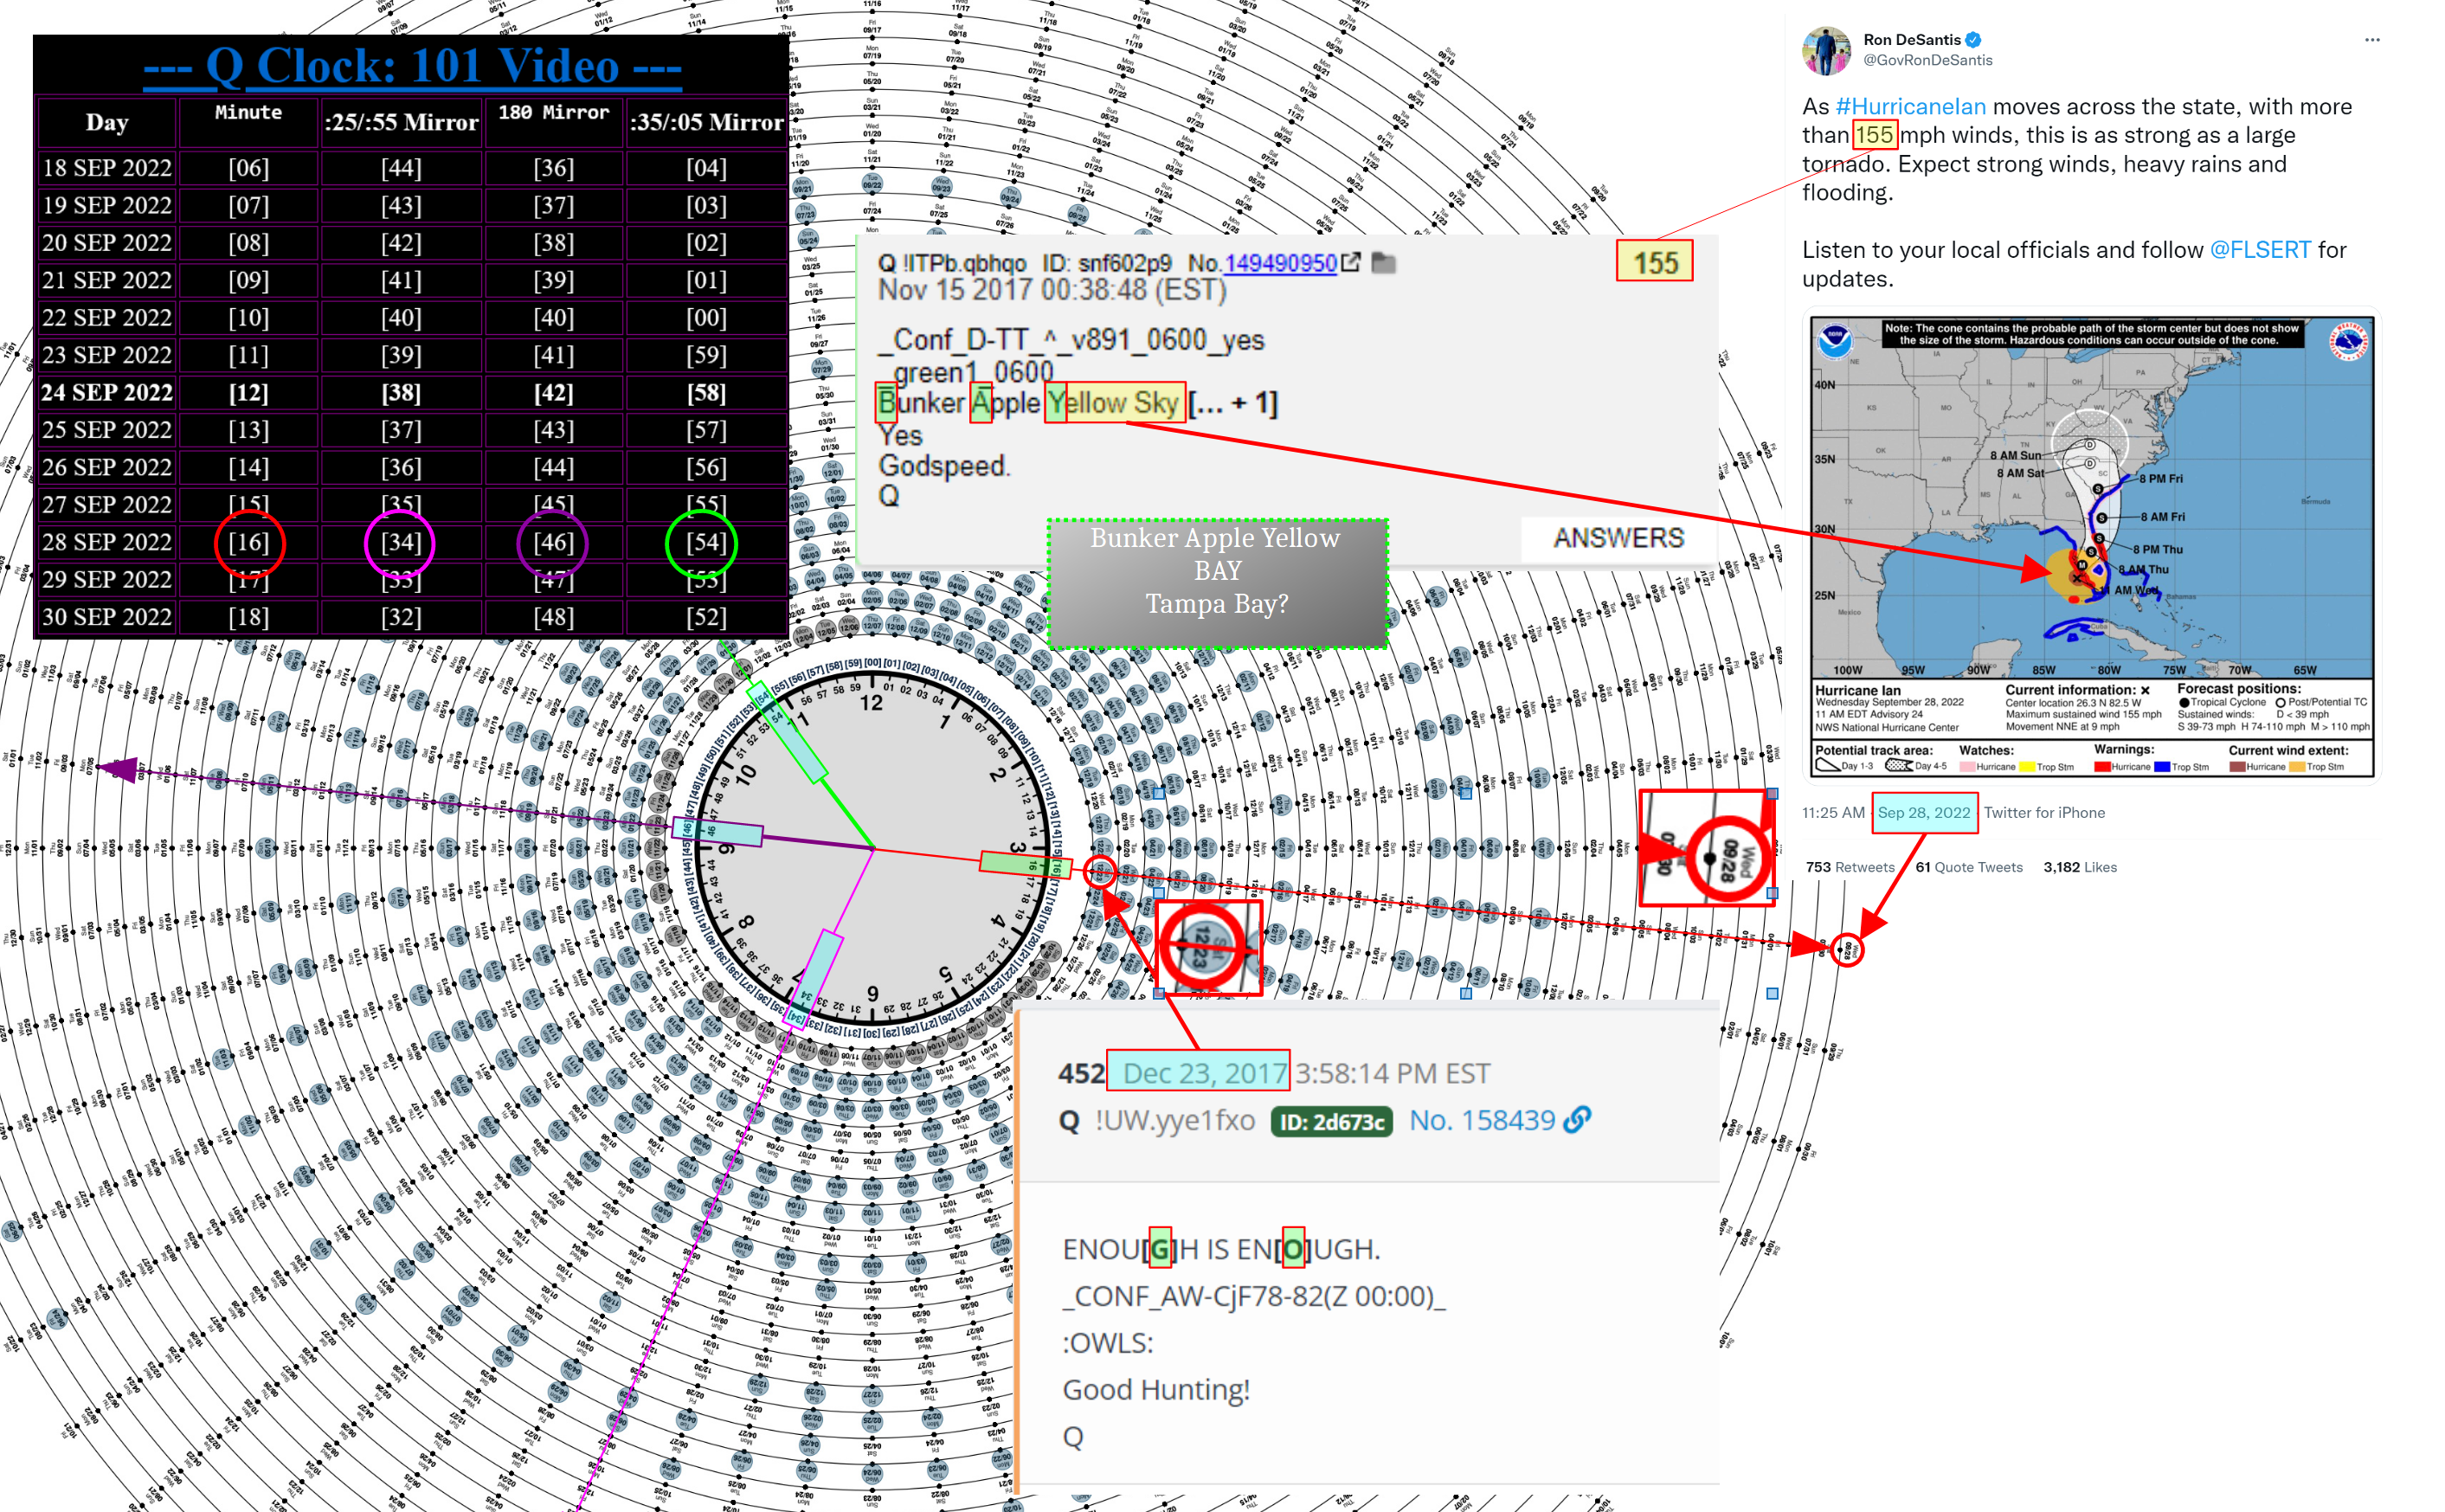Click the NOAA logo on the hurricane map

click(x=1835, y=341)
